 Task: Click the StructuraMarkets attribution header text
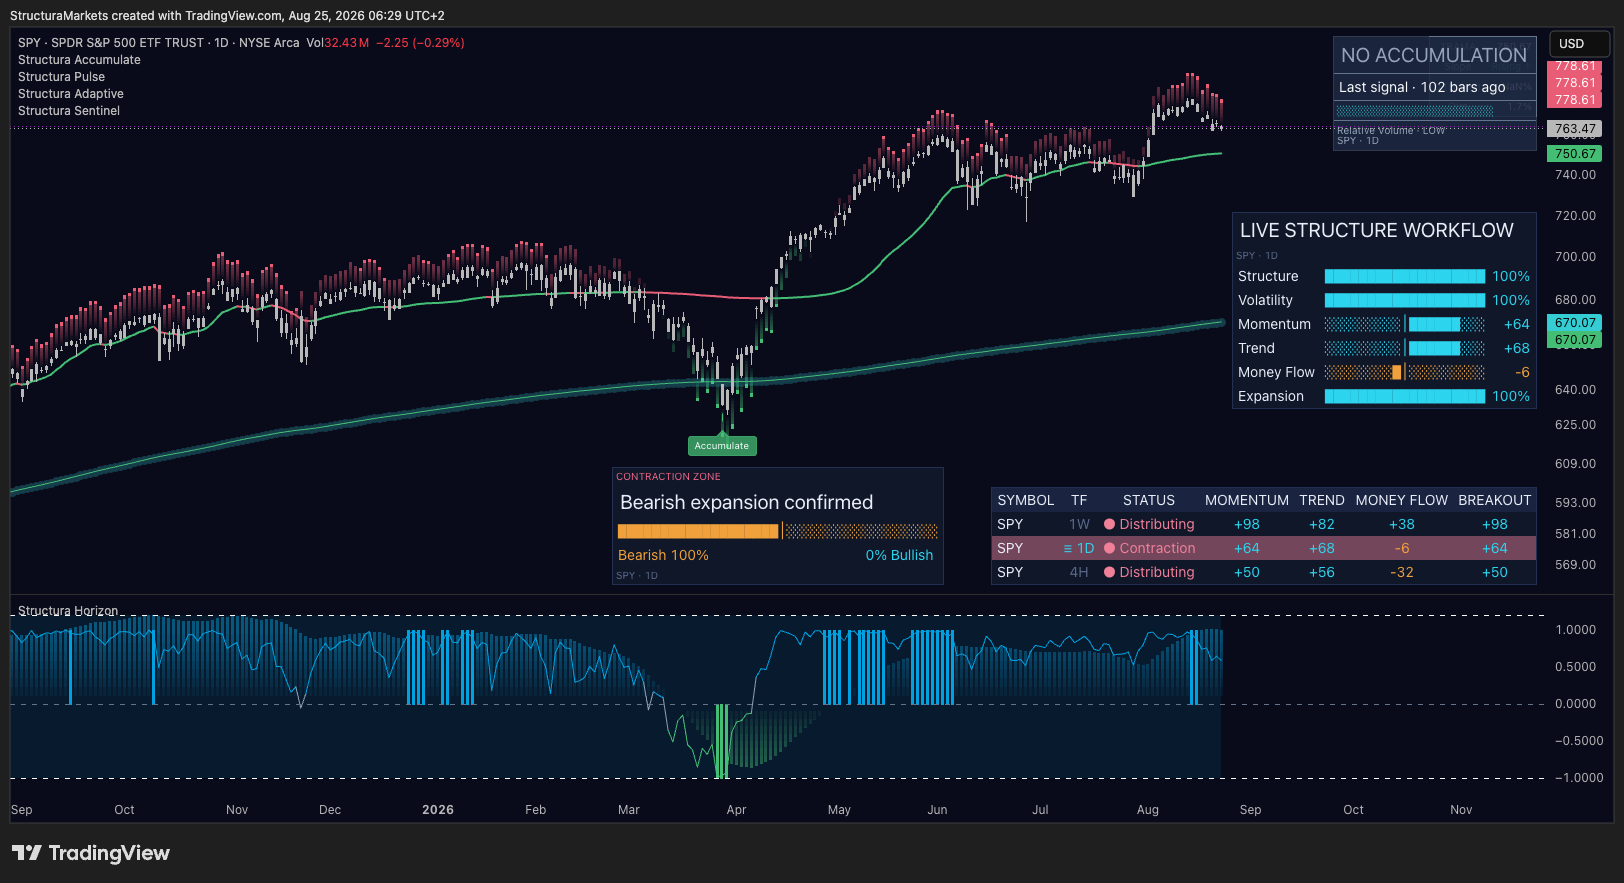[x=227, y=16]
